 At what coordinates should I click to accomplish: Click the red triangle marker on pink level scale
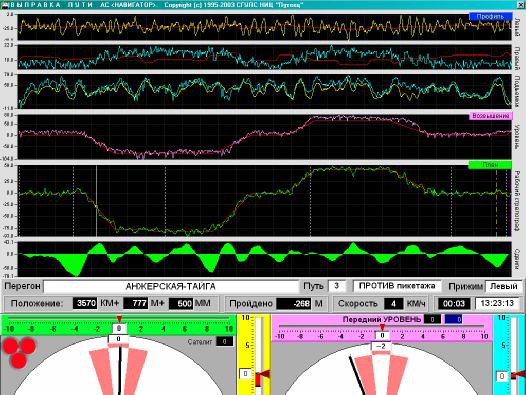(382, 327)
